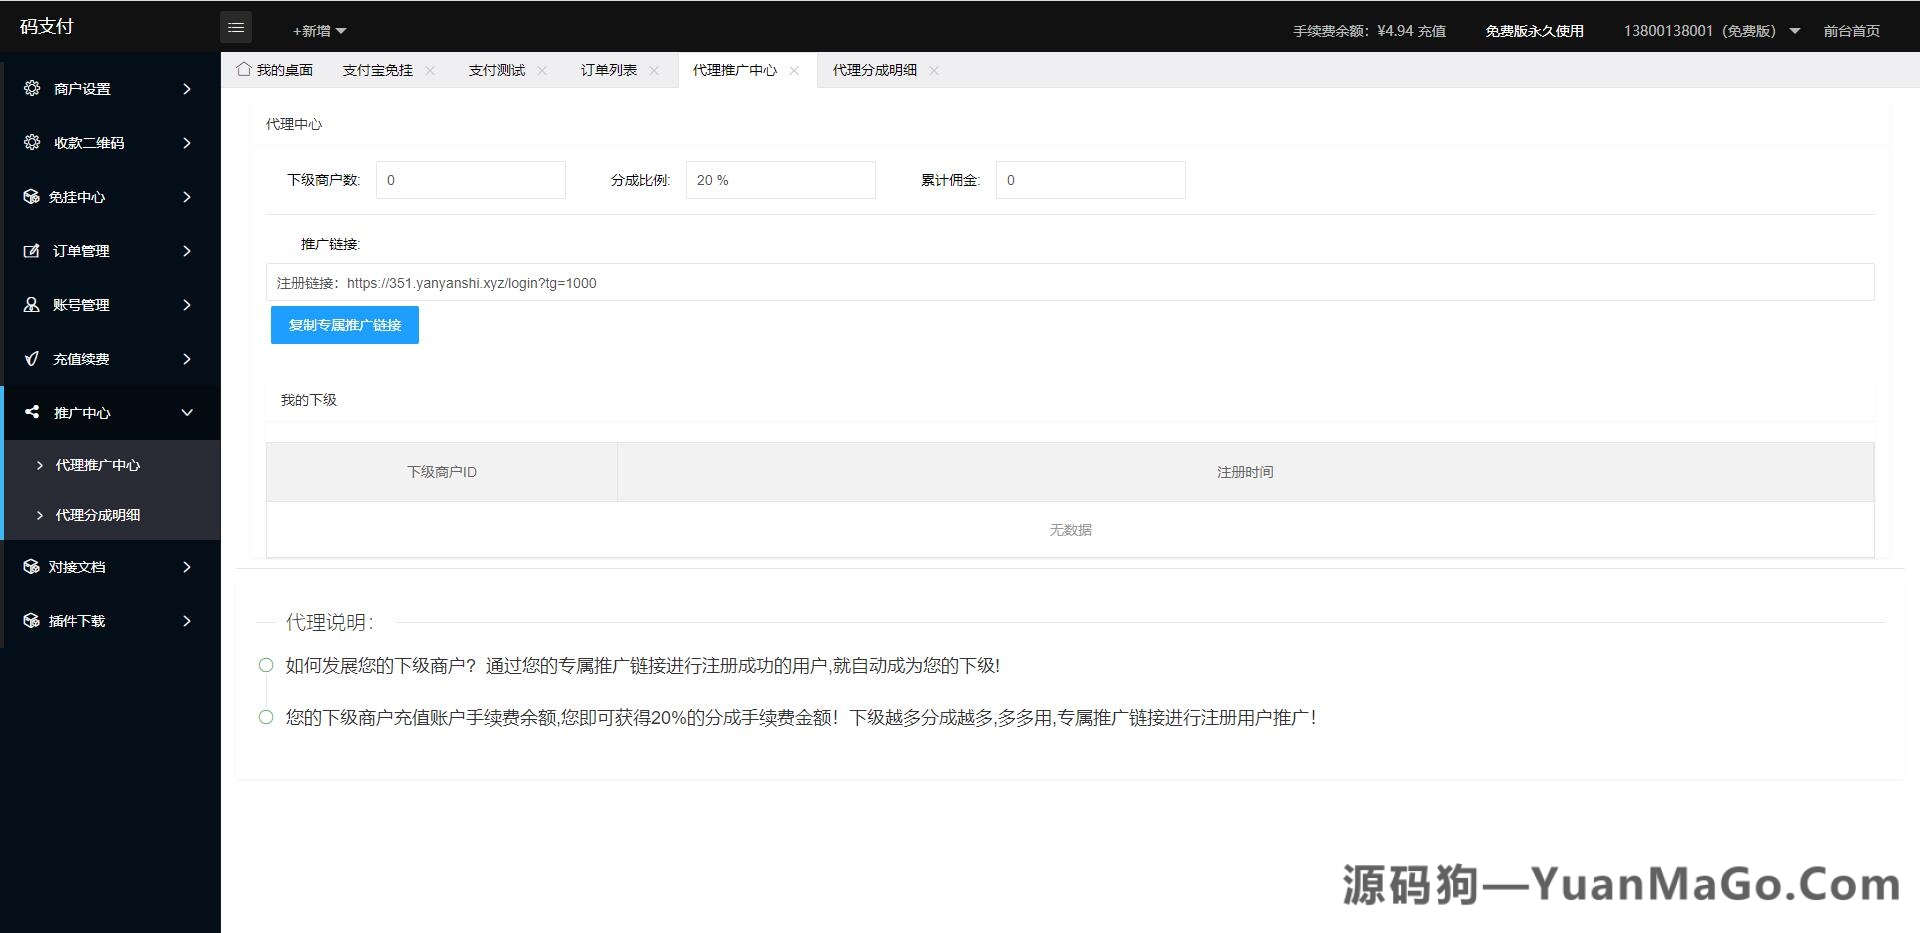Click the 分成比例 percentage field
Screen dimensions: 1920x933
pyautogui.click(x=780, y=180)
